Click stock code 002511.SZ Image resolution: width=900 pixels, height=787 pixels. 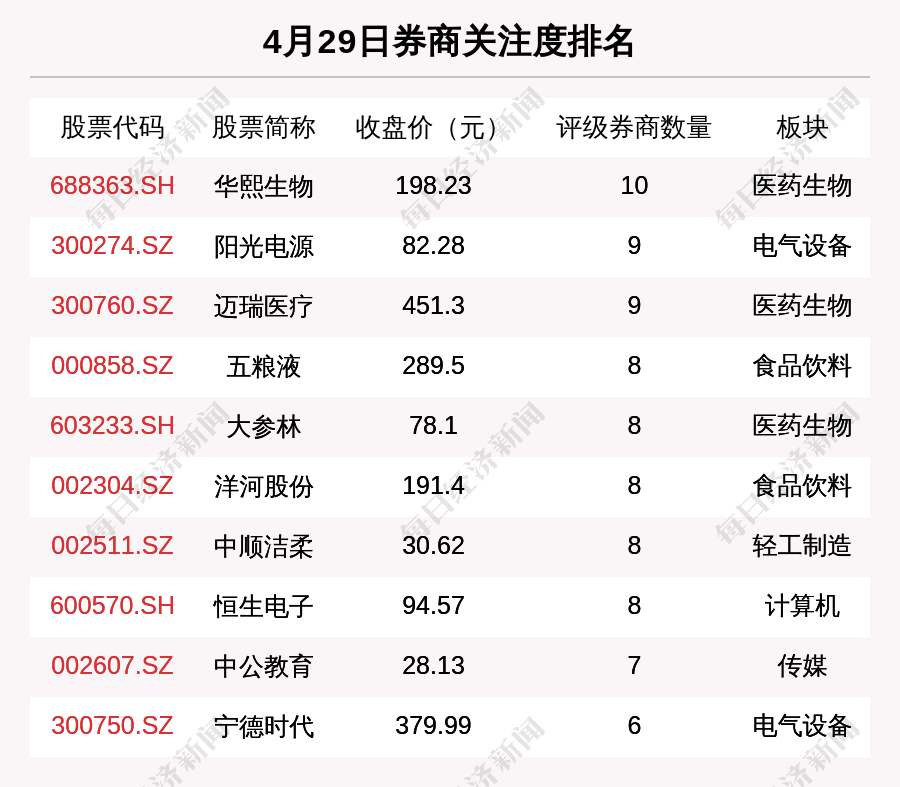point(112,545)
